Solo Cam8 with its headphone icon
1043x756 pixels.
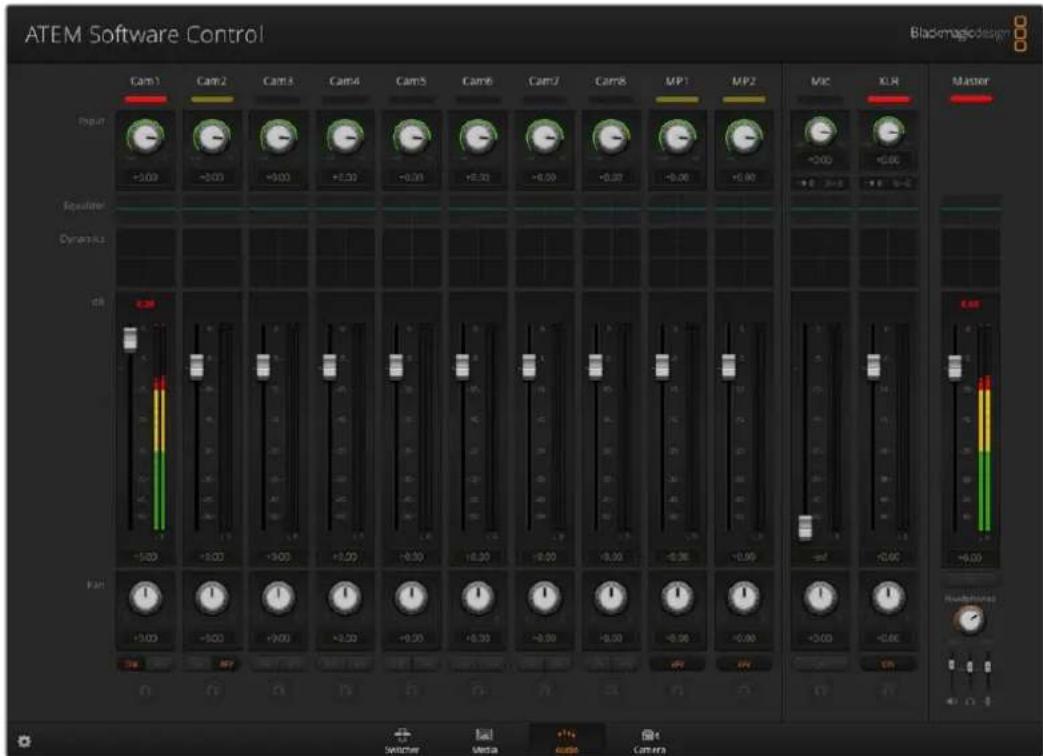pyautogui.click(x=611, y=691)
